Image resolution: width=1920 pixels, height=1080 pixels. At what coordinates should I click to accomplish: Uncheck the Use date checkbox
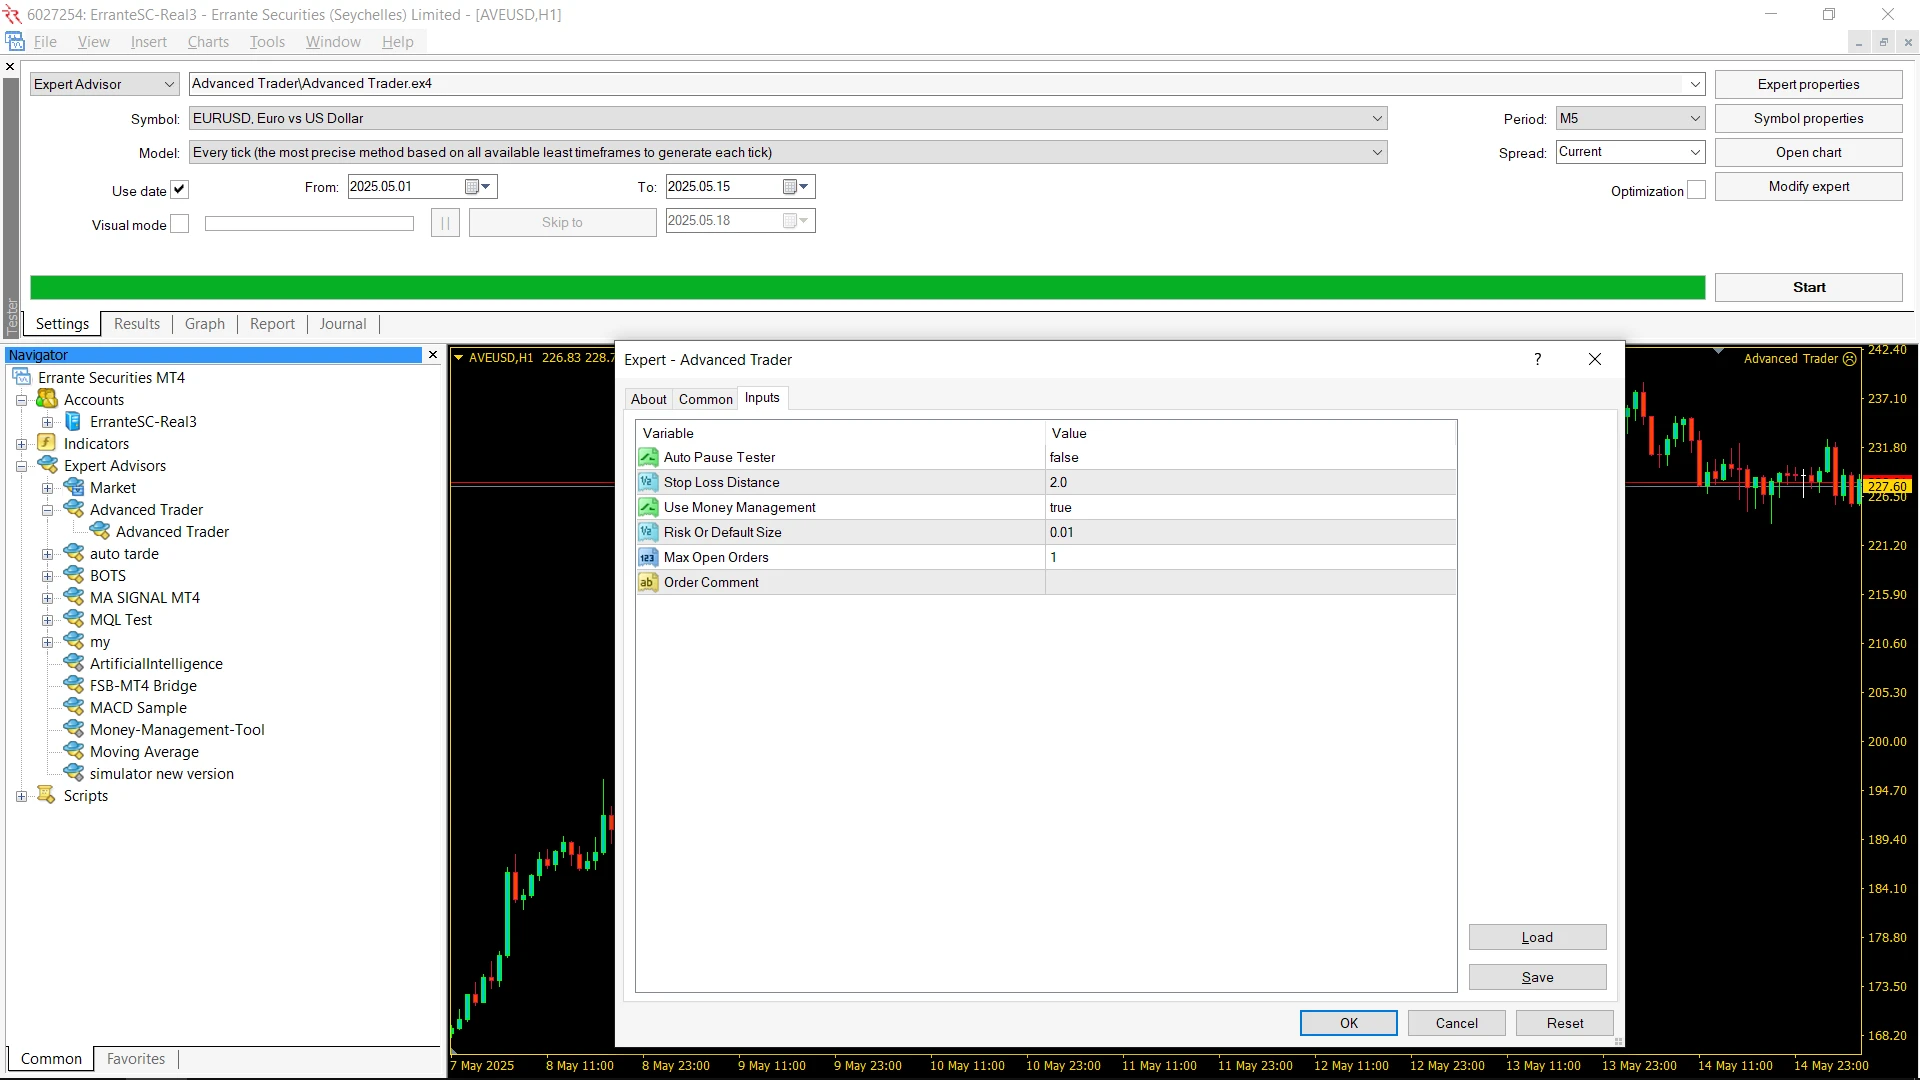point(179,190)
